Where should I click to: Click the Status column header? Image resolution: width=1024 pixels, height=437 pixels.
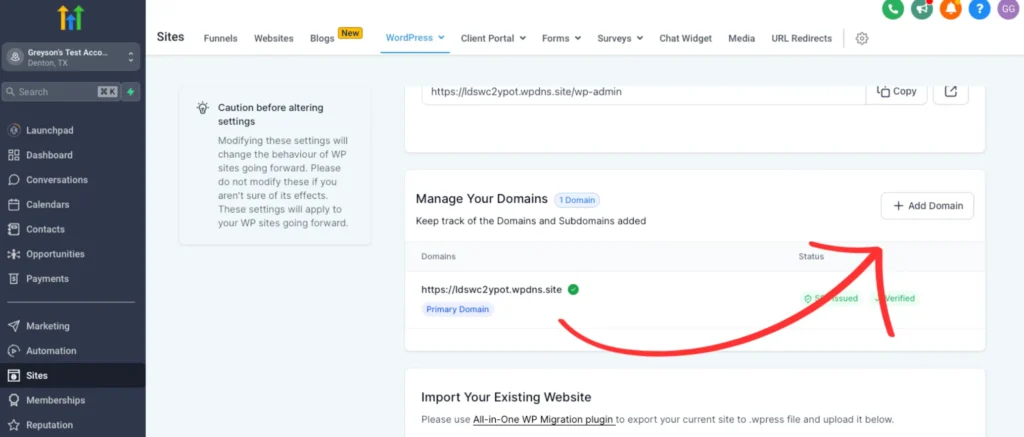(811, 256)
